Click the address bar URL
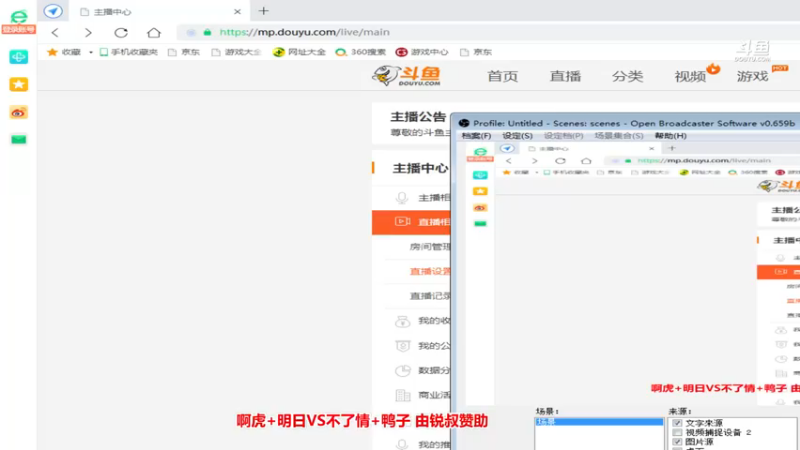Viewport: 800px width, 450px height. pyautogui.click(x=305, y=32)
